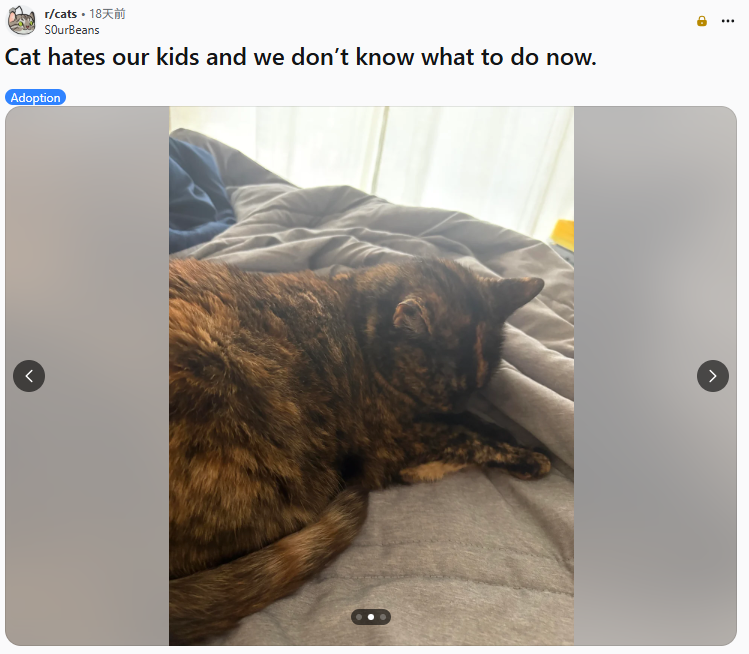The image size is (749, 654).
Task: Open the three-dot post options menu
Action: click(728, 21)
